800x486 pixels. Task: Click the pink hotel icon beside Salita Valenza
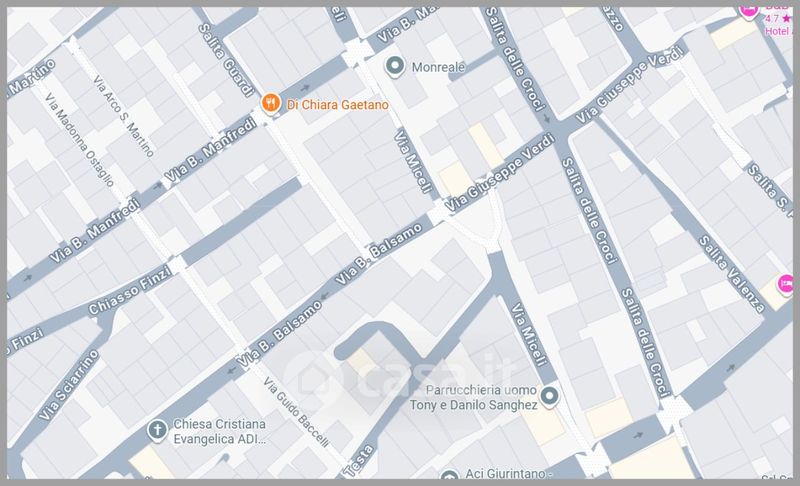(x=786, y=284)
